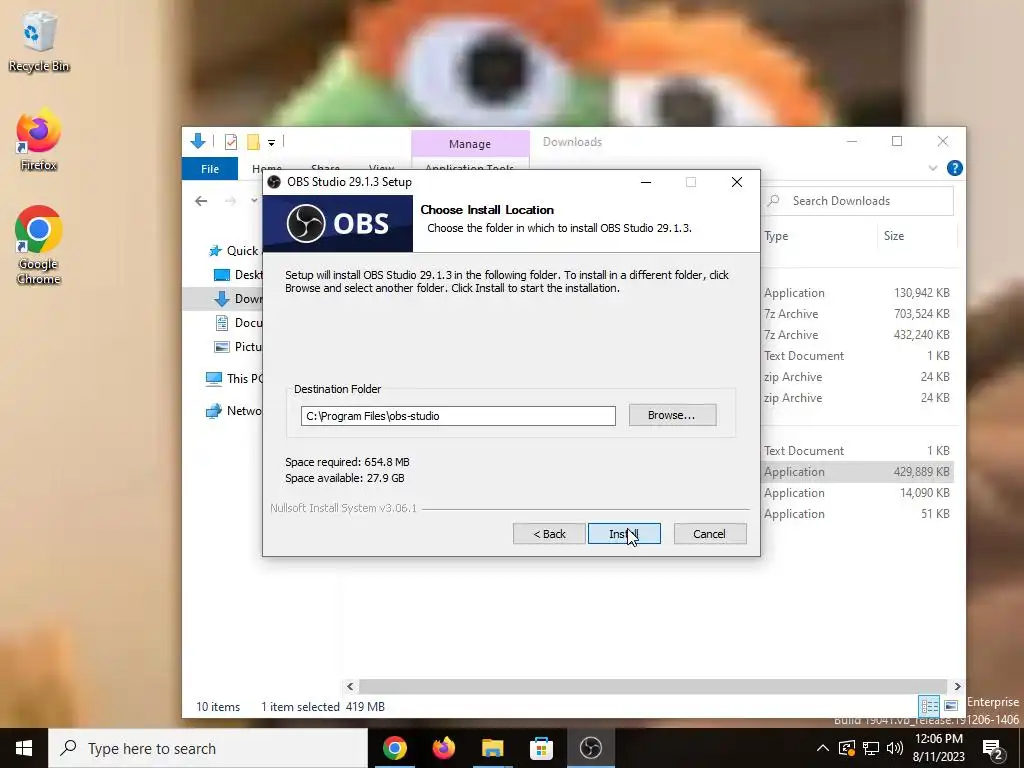This screenshot has height=768, width=1024.
Task: Click the horizontal scrollbar right arrow
Action: pos(957,686)
